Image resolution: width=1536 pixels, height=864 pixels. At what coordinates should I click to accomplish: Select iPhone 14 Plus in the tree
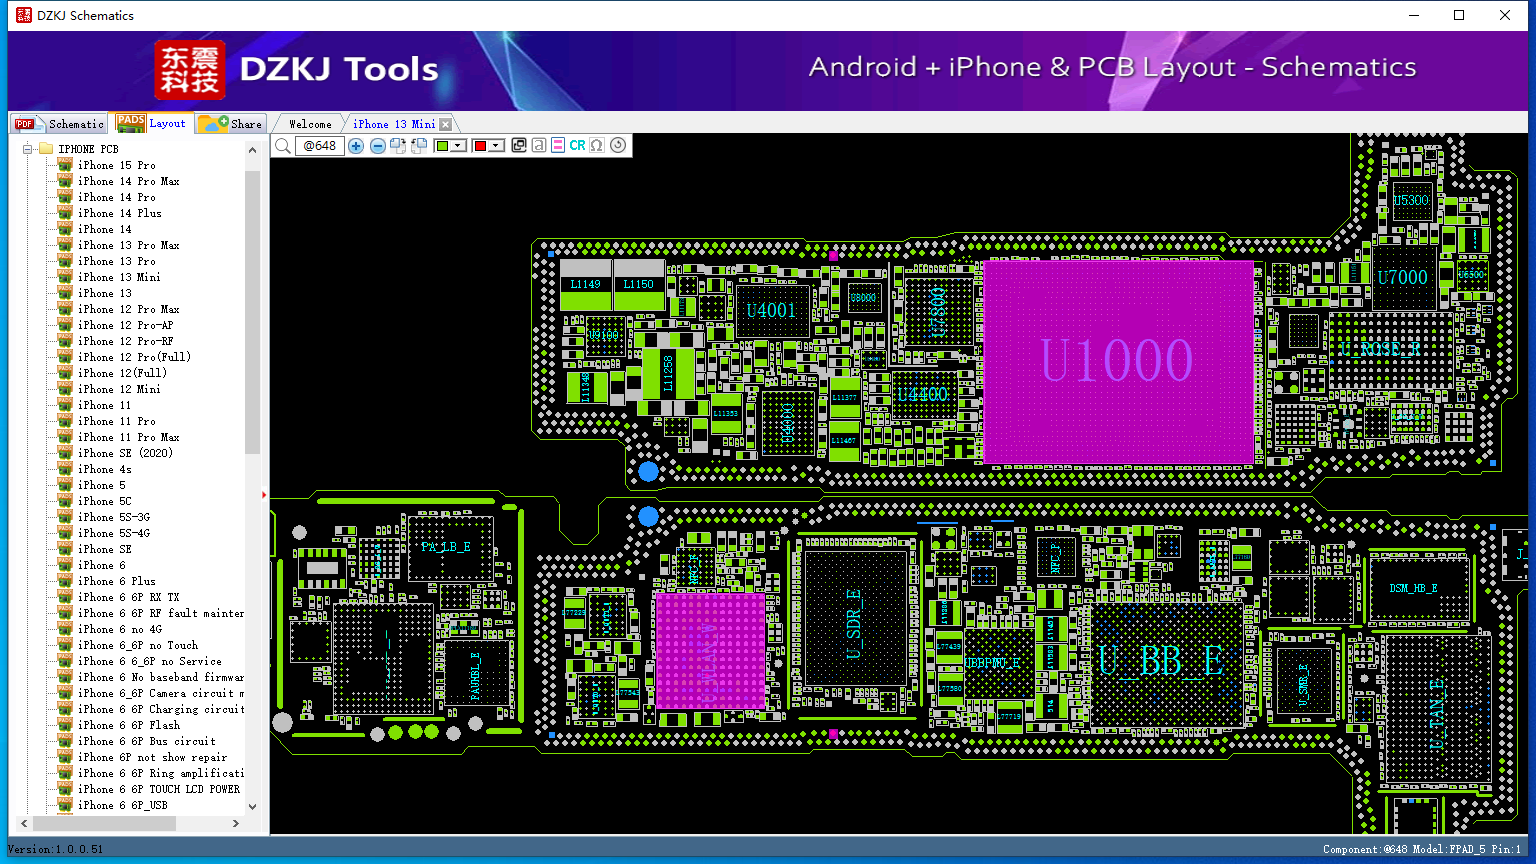[x=120, y=213]
